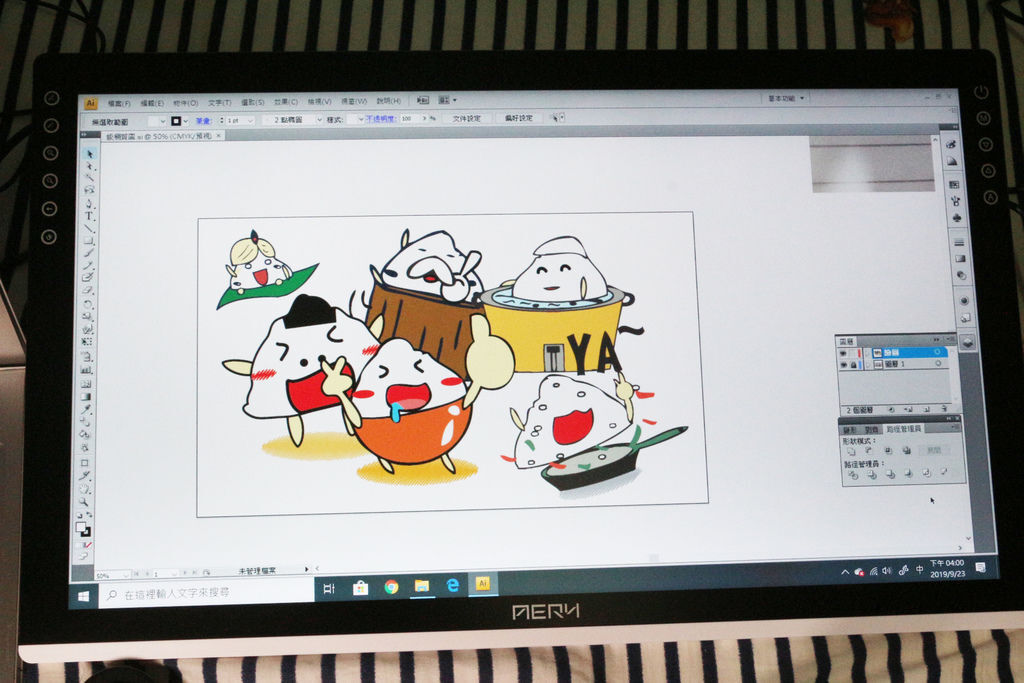The image size is (1024, 683).
Task: Click the 展開 button in Pathfinder panel
Action: click(x=934, y=450)
